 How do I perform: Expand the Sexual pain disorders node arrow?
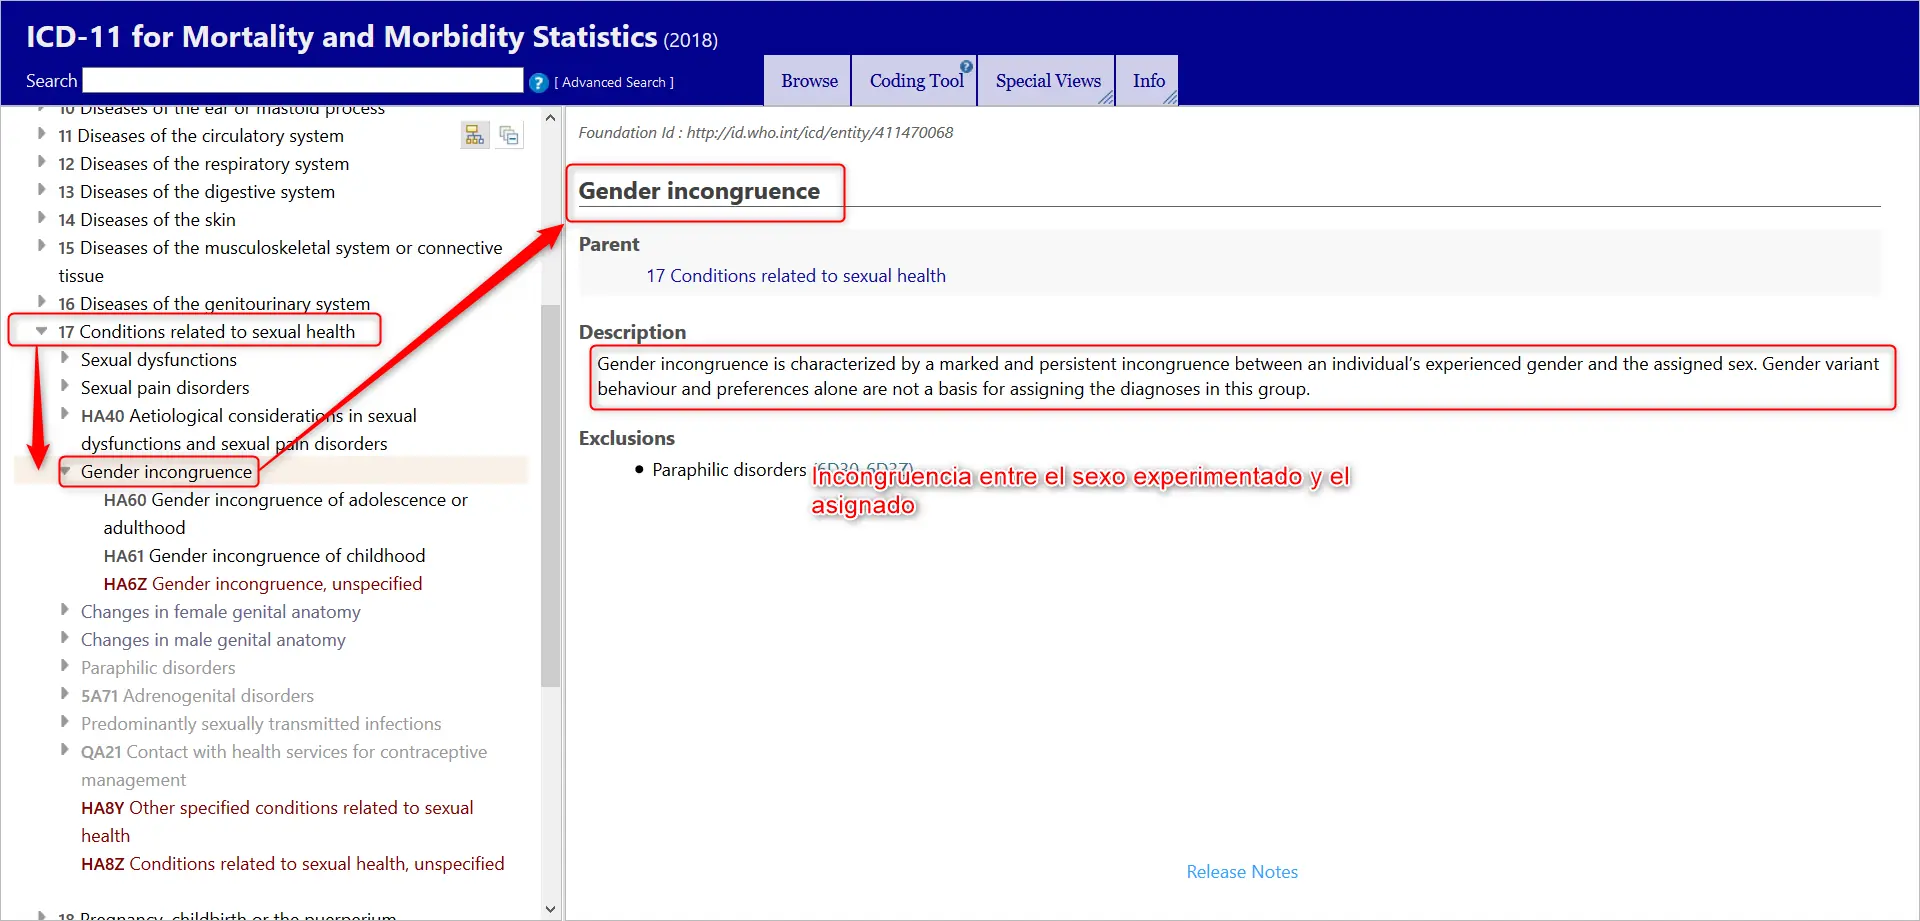click(65, 386)
